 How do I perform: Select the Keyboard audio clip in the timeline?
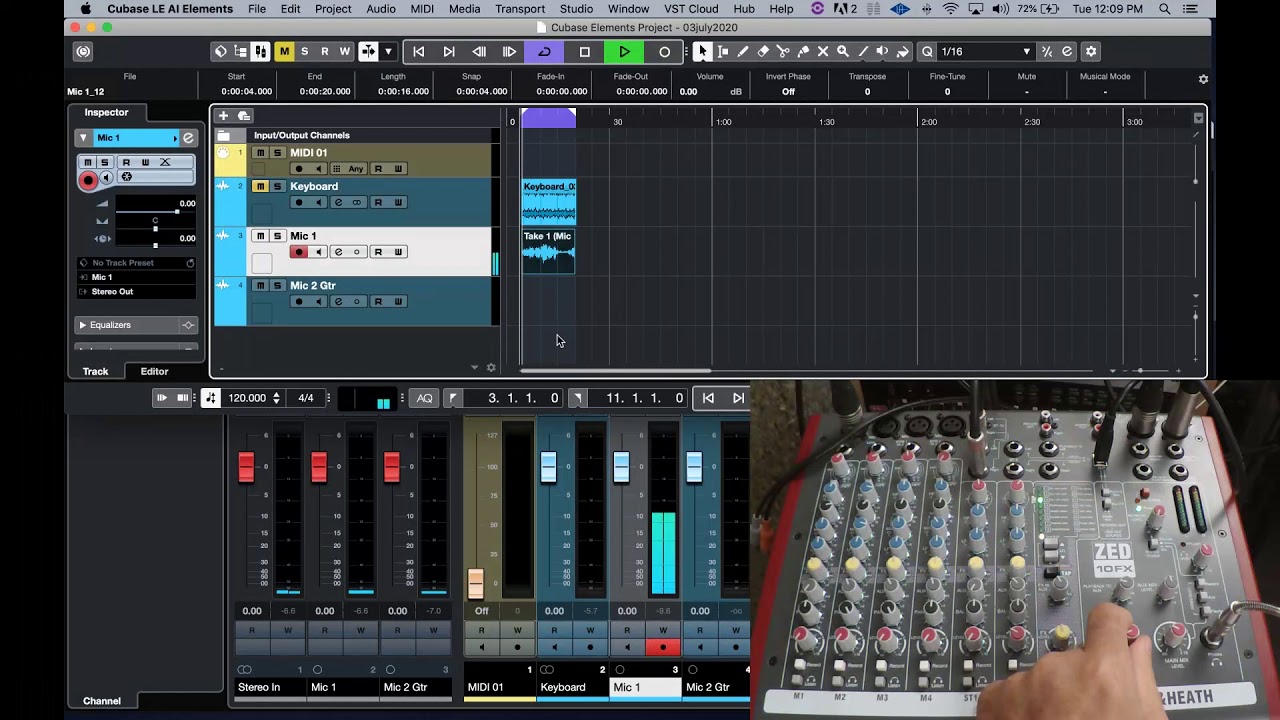(x=549, y=201)
